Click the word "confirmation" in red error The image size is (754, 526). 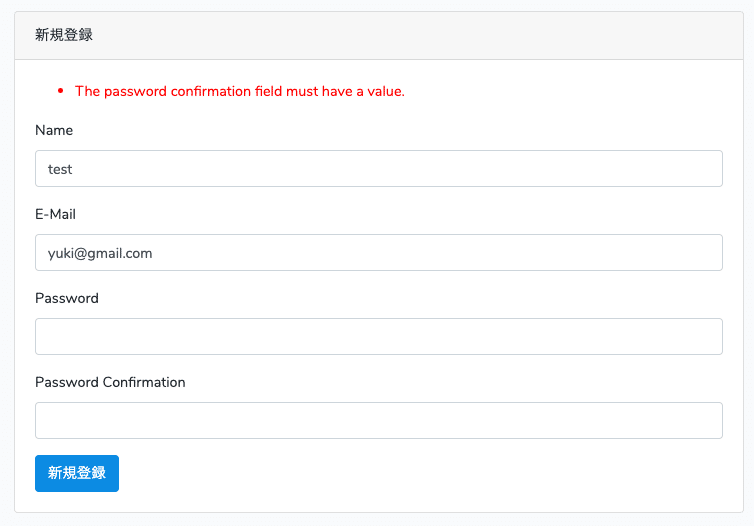[x=209, y=91]
